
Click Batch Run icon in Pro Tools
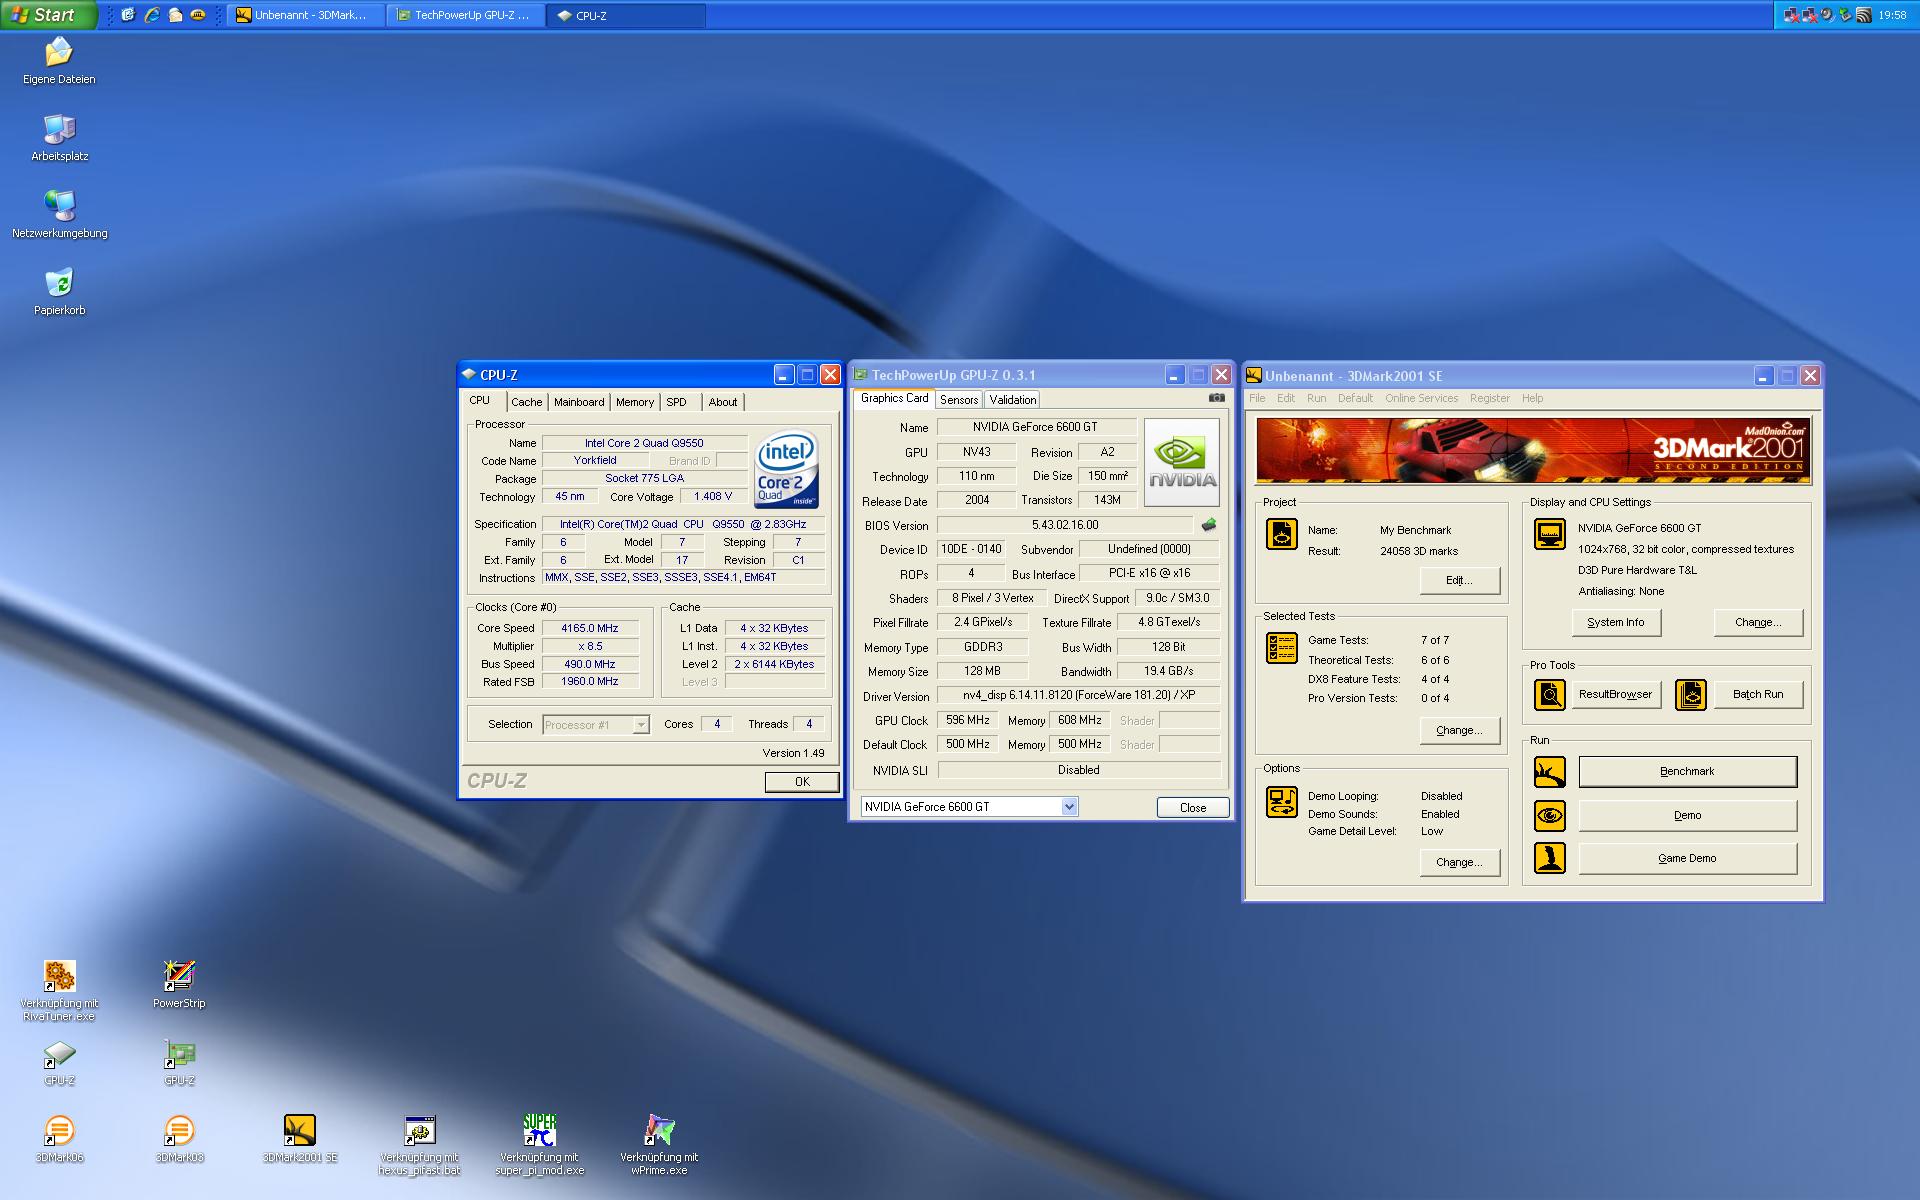[1691, 694]
